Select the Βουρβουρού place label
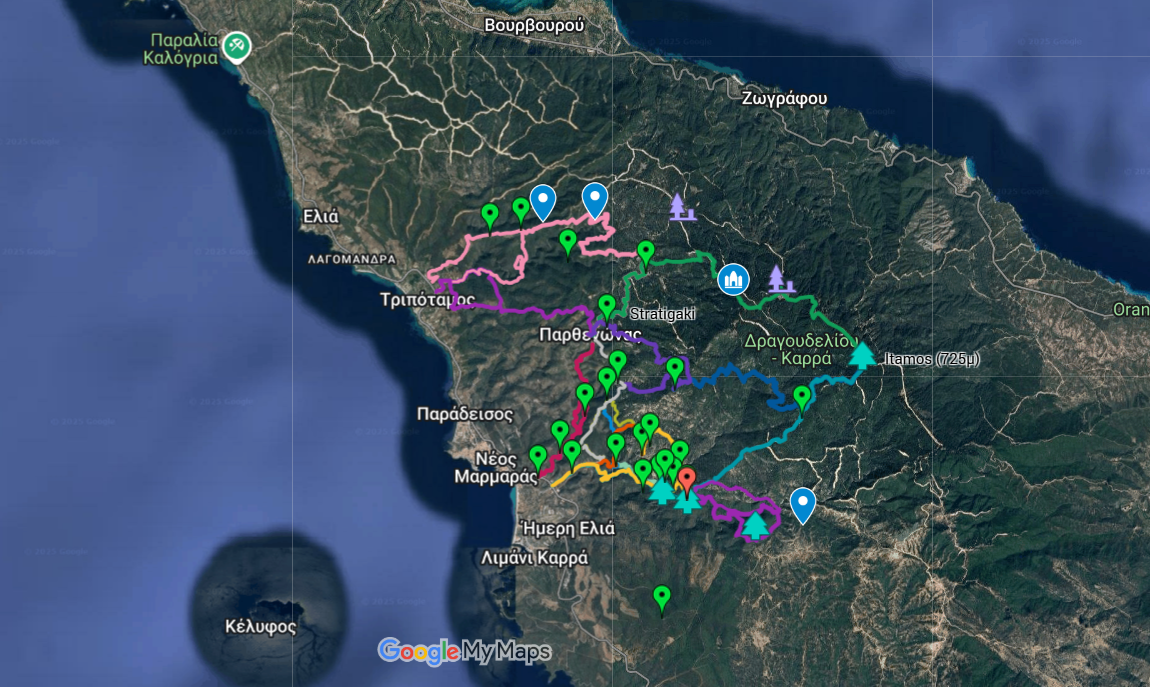Screen dimensions: 1150x687 pyautogui.click(x=533, y=25)
